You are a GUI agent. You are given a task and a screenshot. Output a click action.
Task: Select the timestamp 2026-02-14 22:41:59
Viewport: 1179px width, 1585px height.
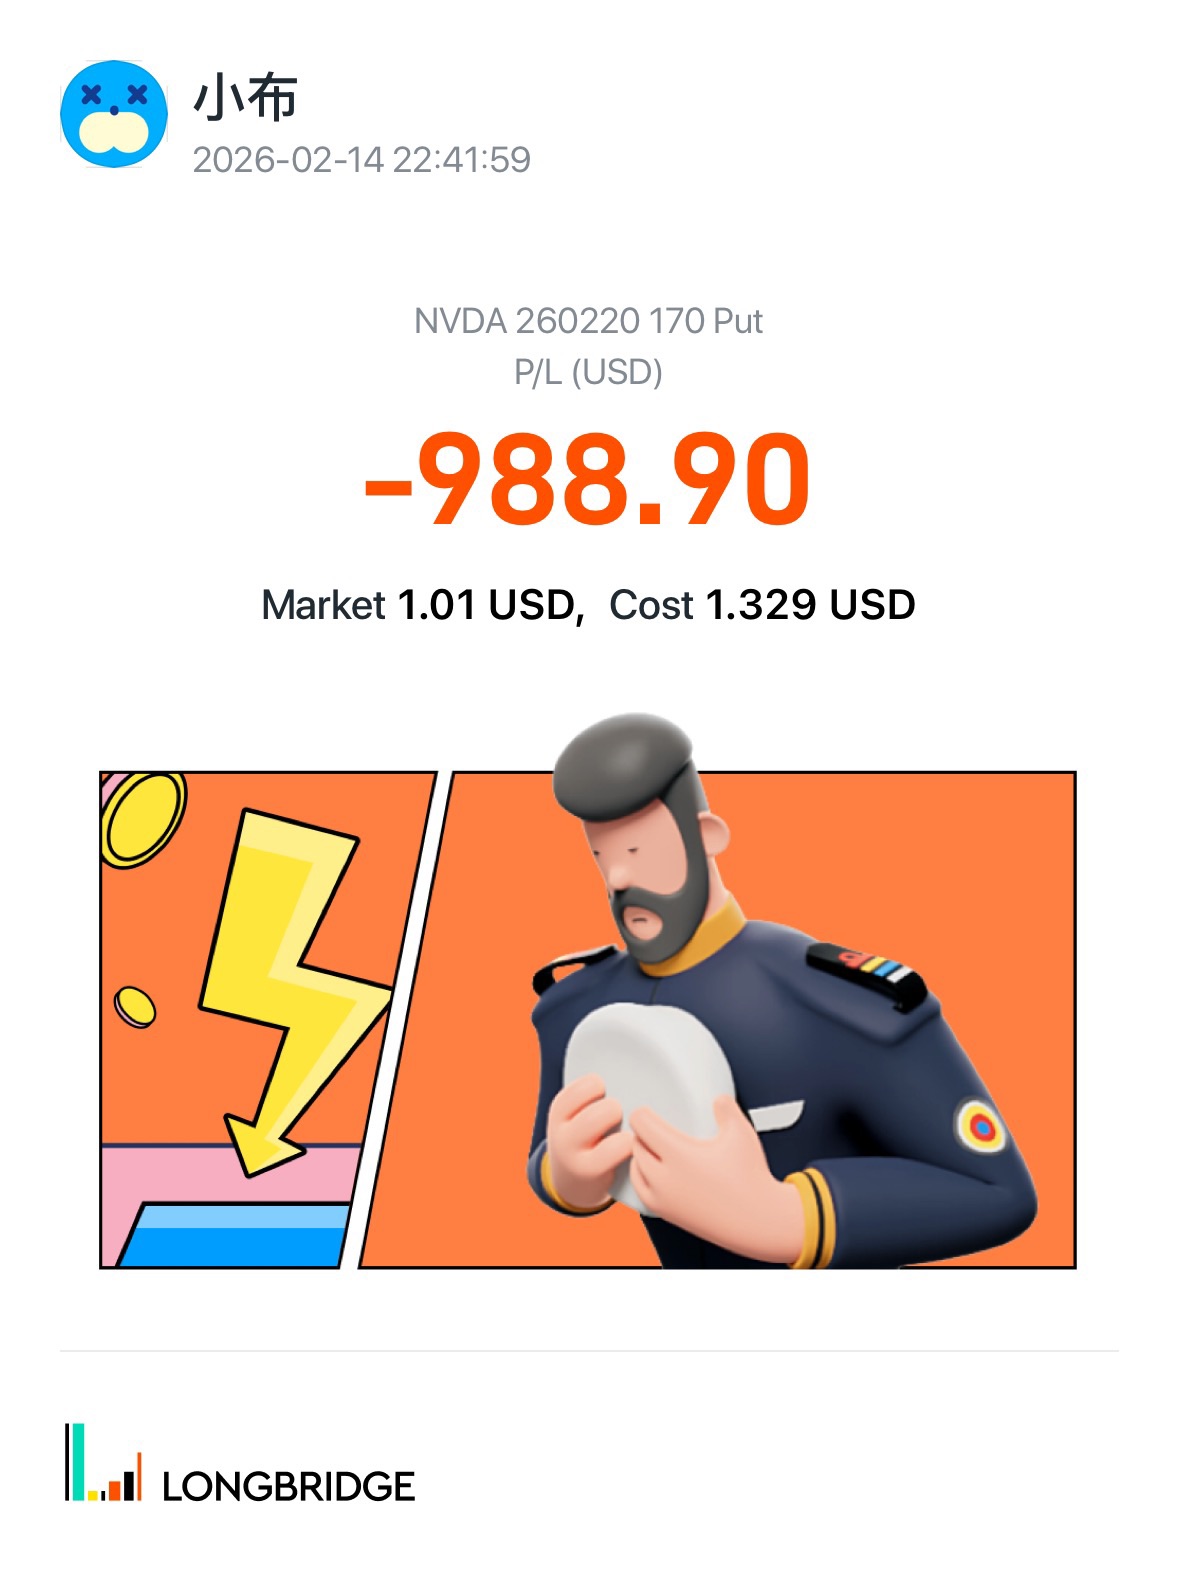pos(361,160)
